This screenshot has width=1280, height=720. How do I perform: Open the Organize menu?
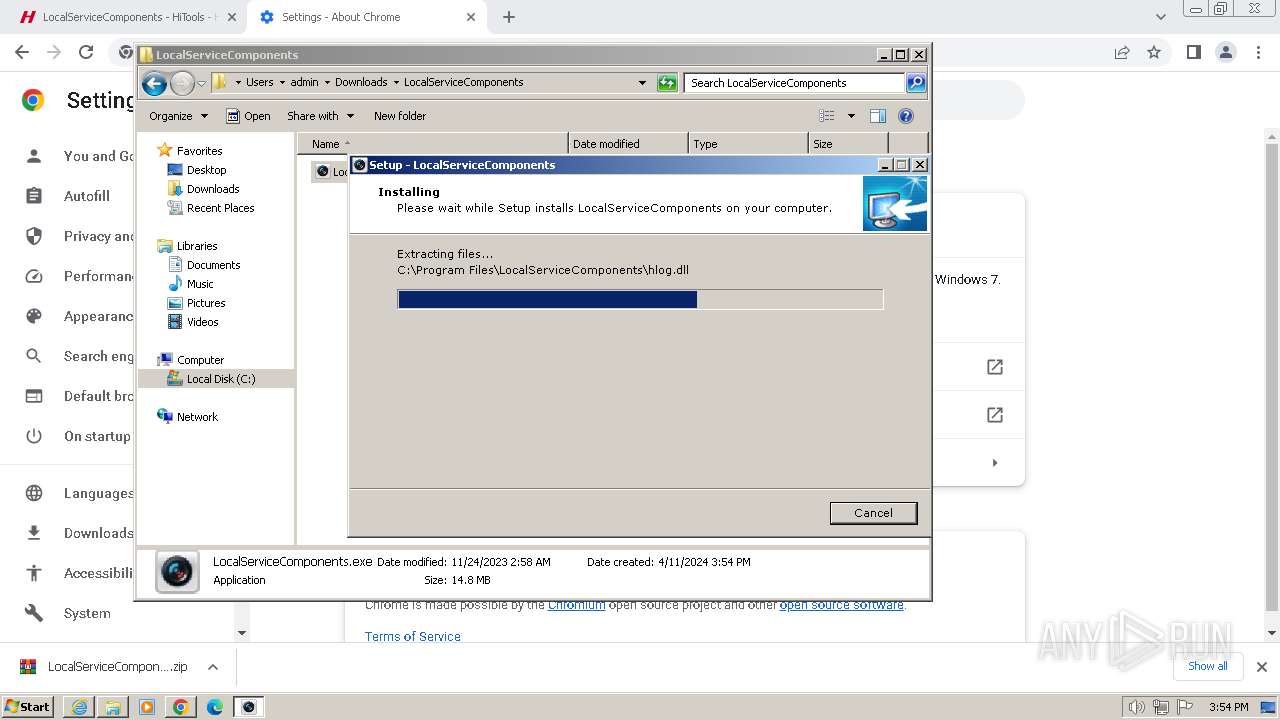[178, 116]
